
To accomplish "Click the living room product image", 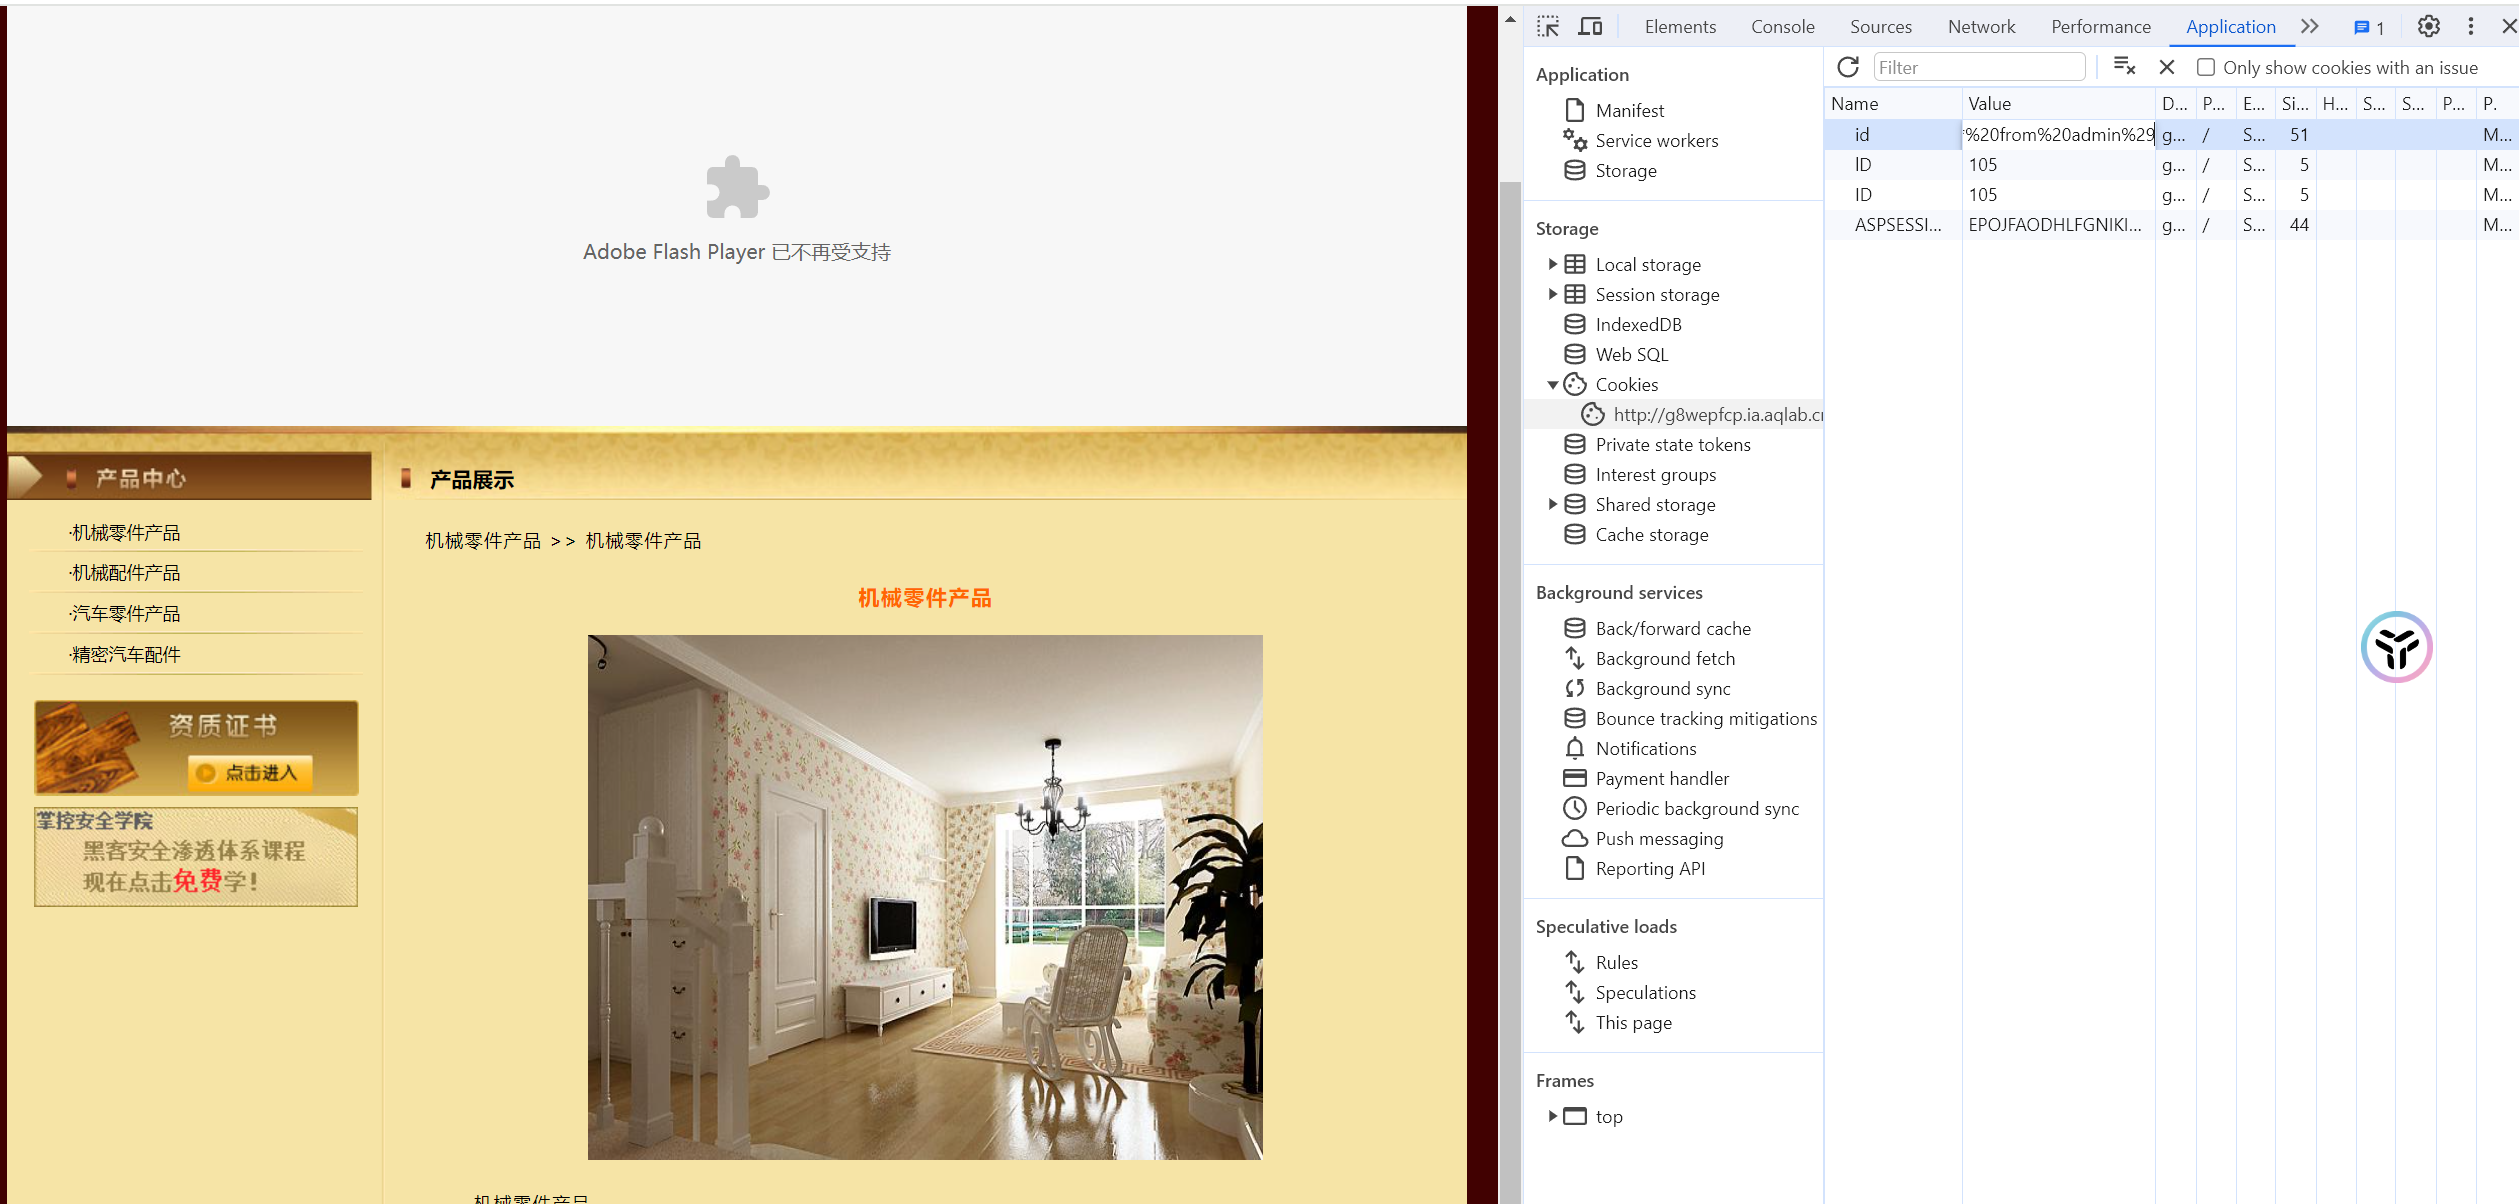I will 925,897.
